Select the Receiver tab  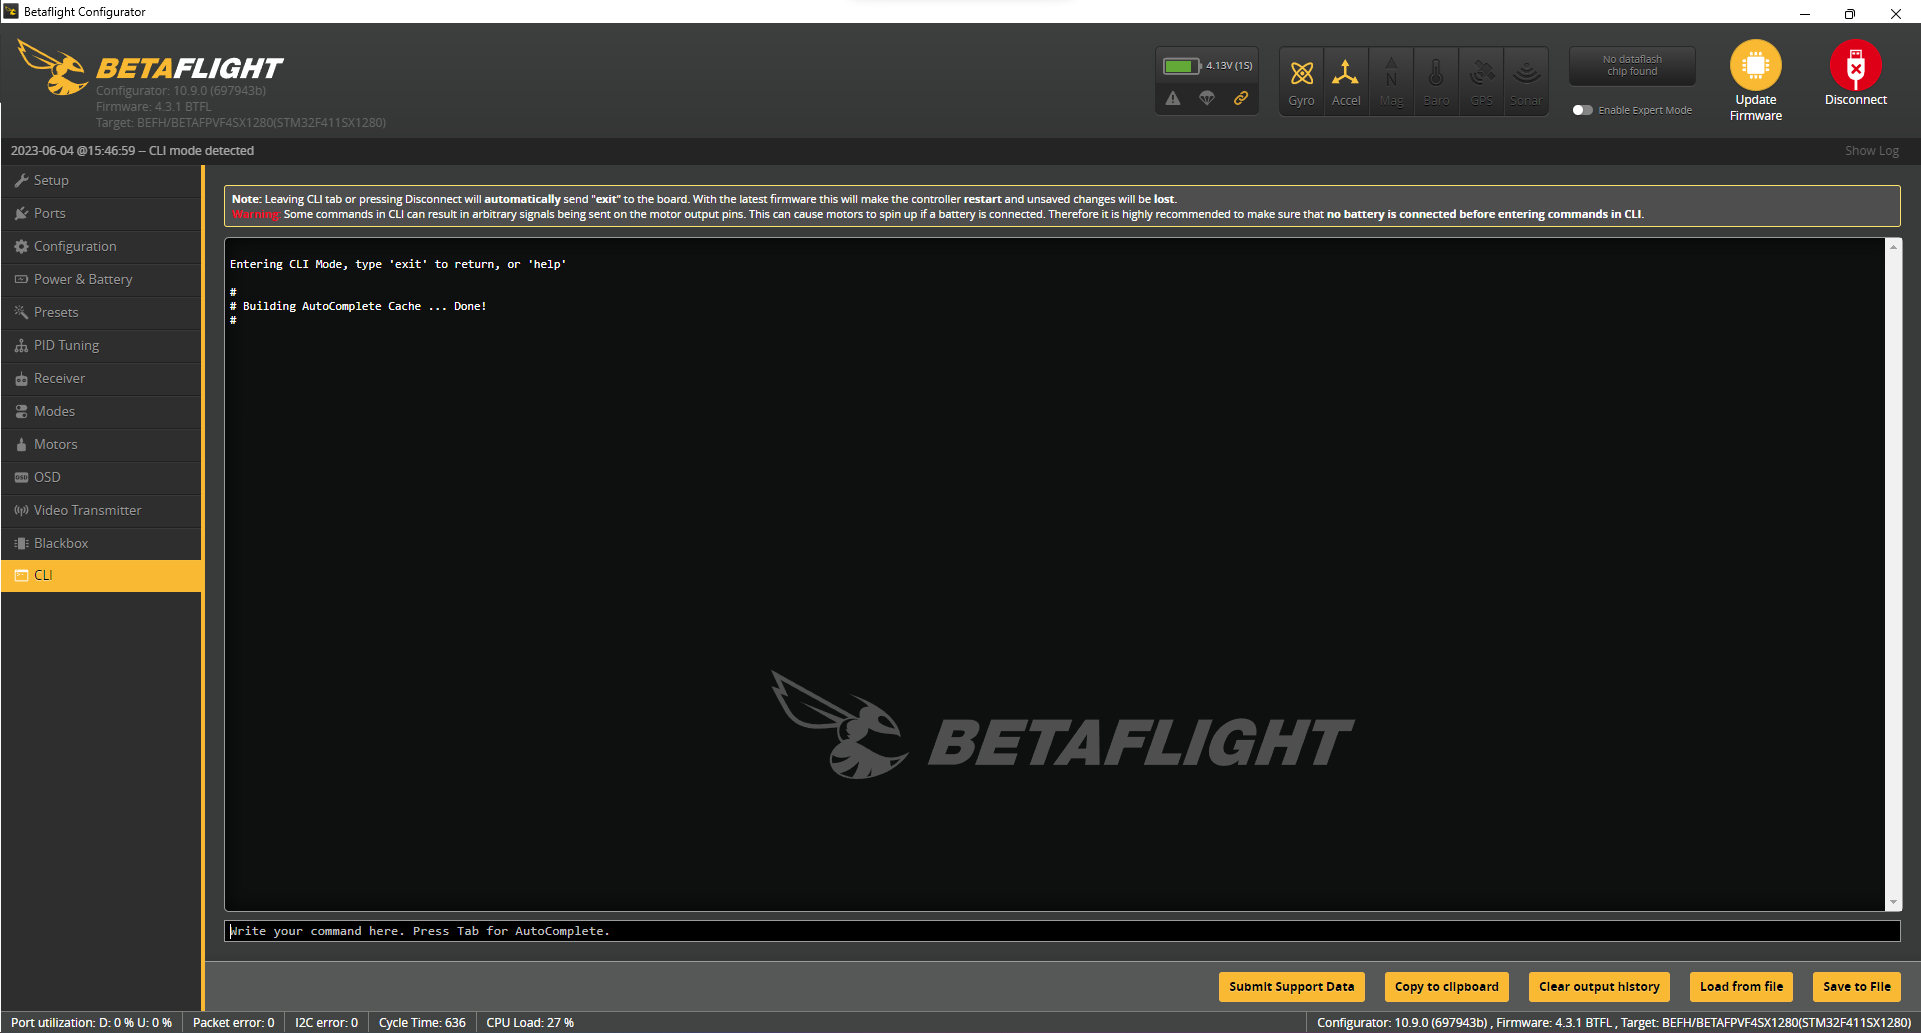tap(101, 378)
